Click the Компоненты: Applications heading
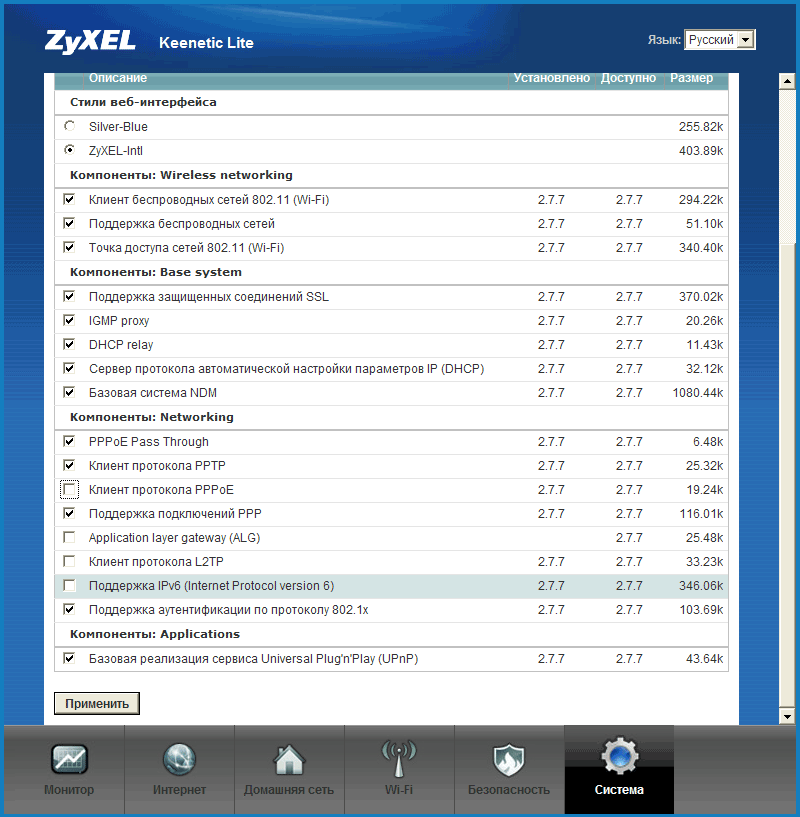 coord(155,634)
